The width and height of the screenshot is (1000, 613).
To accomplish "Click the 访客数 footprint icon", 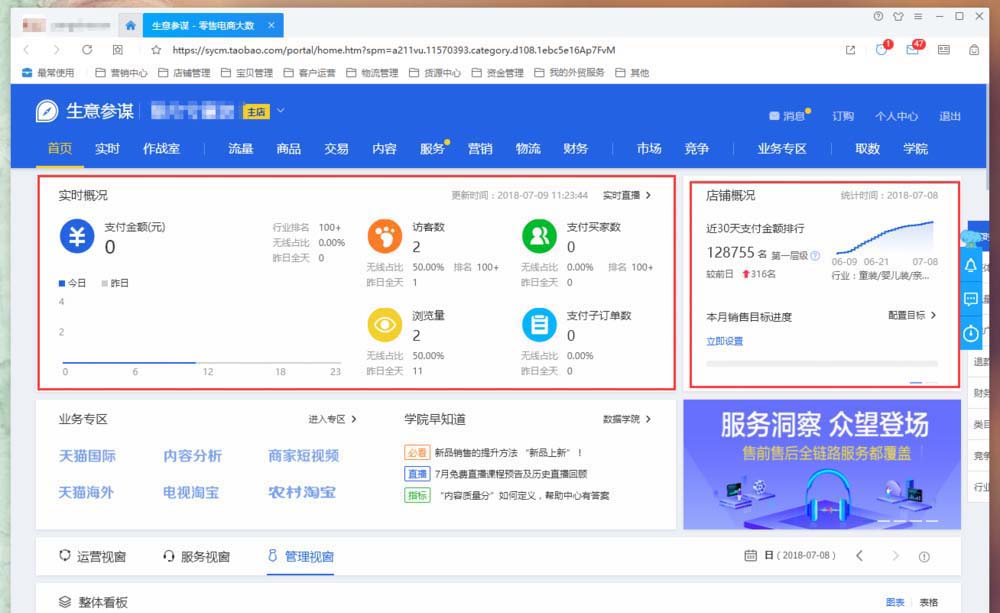I will click(x=385, y=236).
